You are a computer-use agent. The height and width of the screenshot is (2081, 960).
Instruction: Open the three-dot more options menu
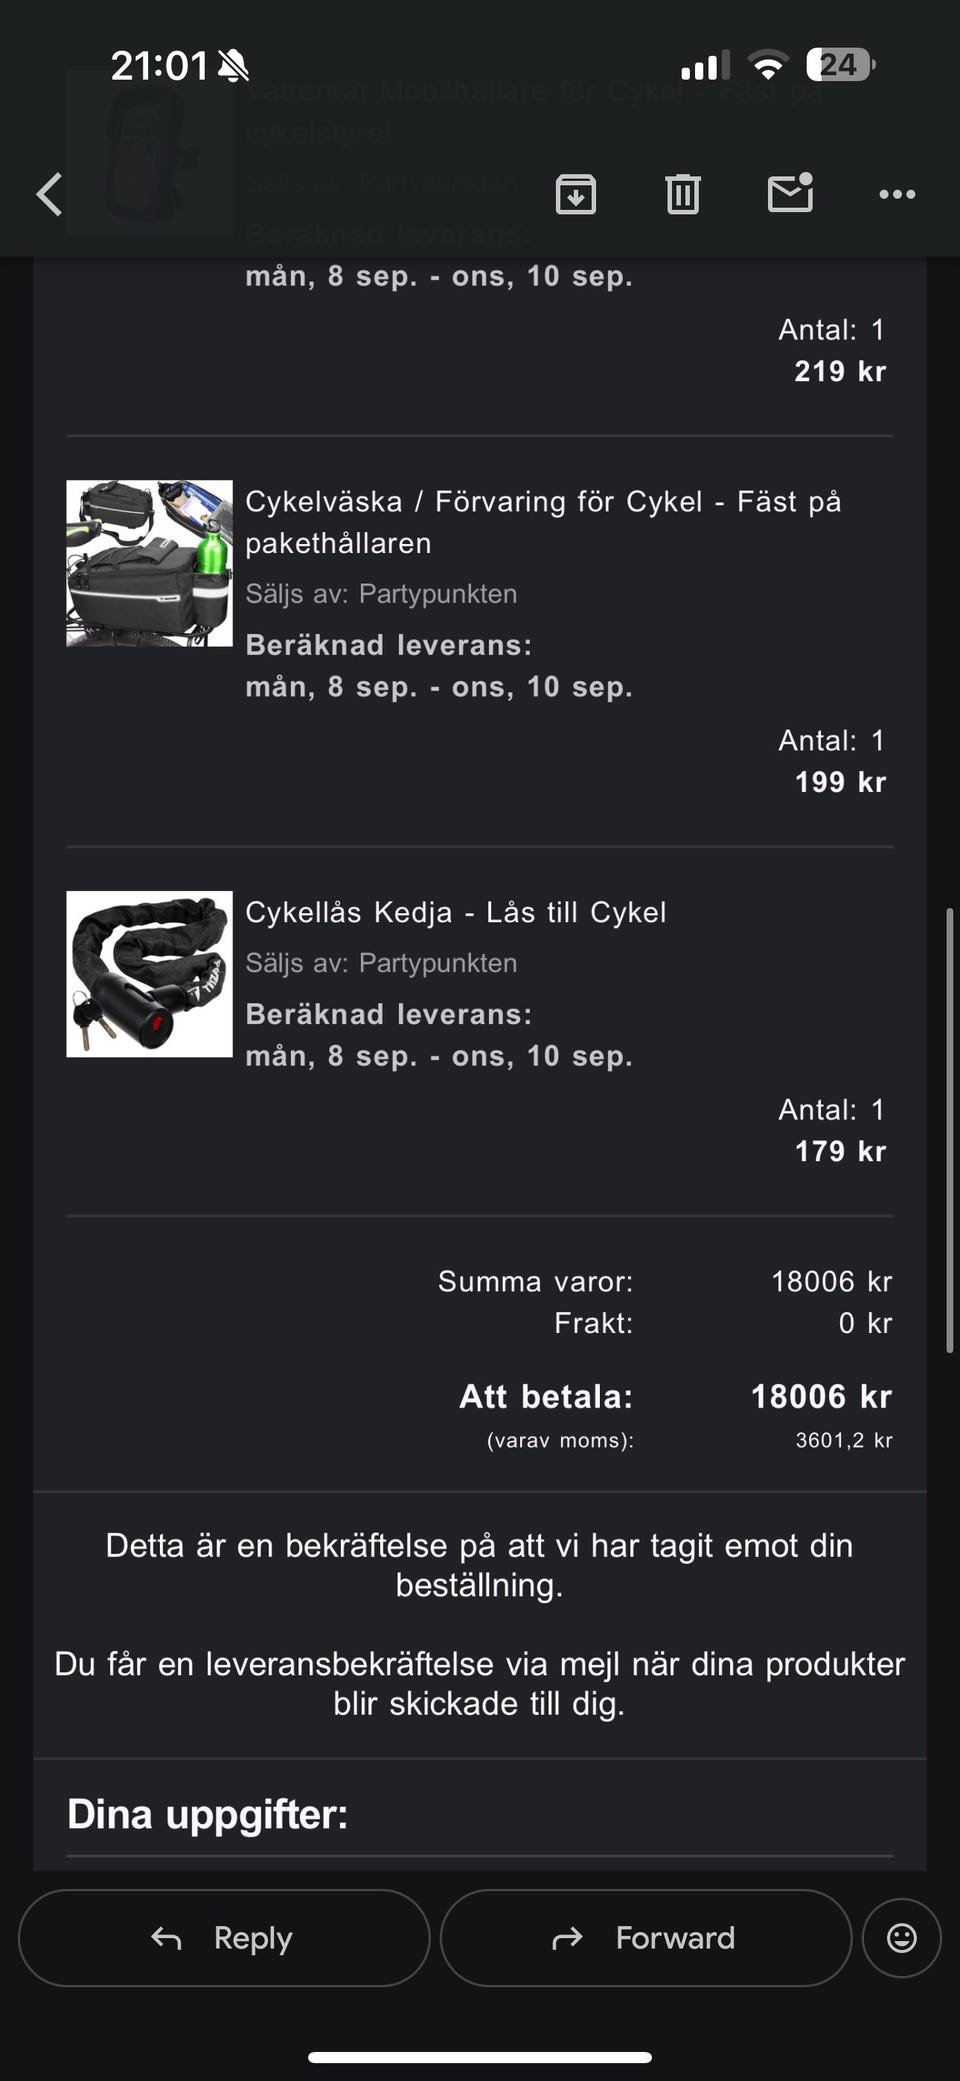897,194
